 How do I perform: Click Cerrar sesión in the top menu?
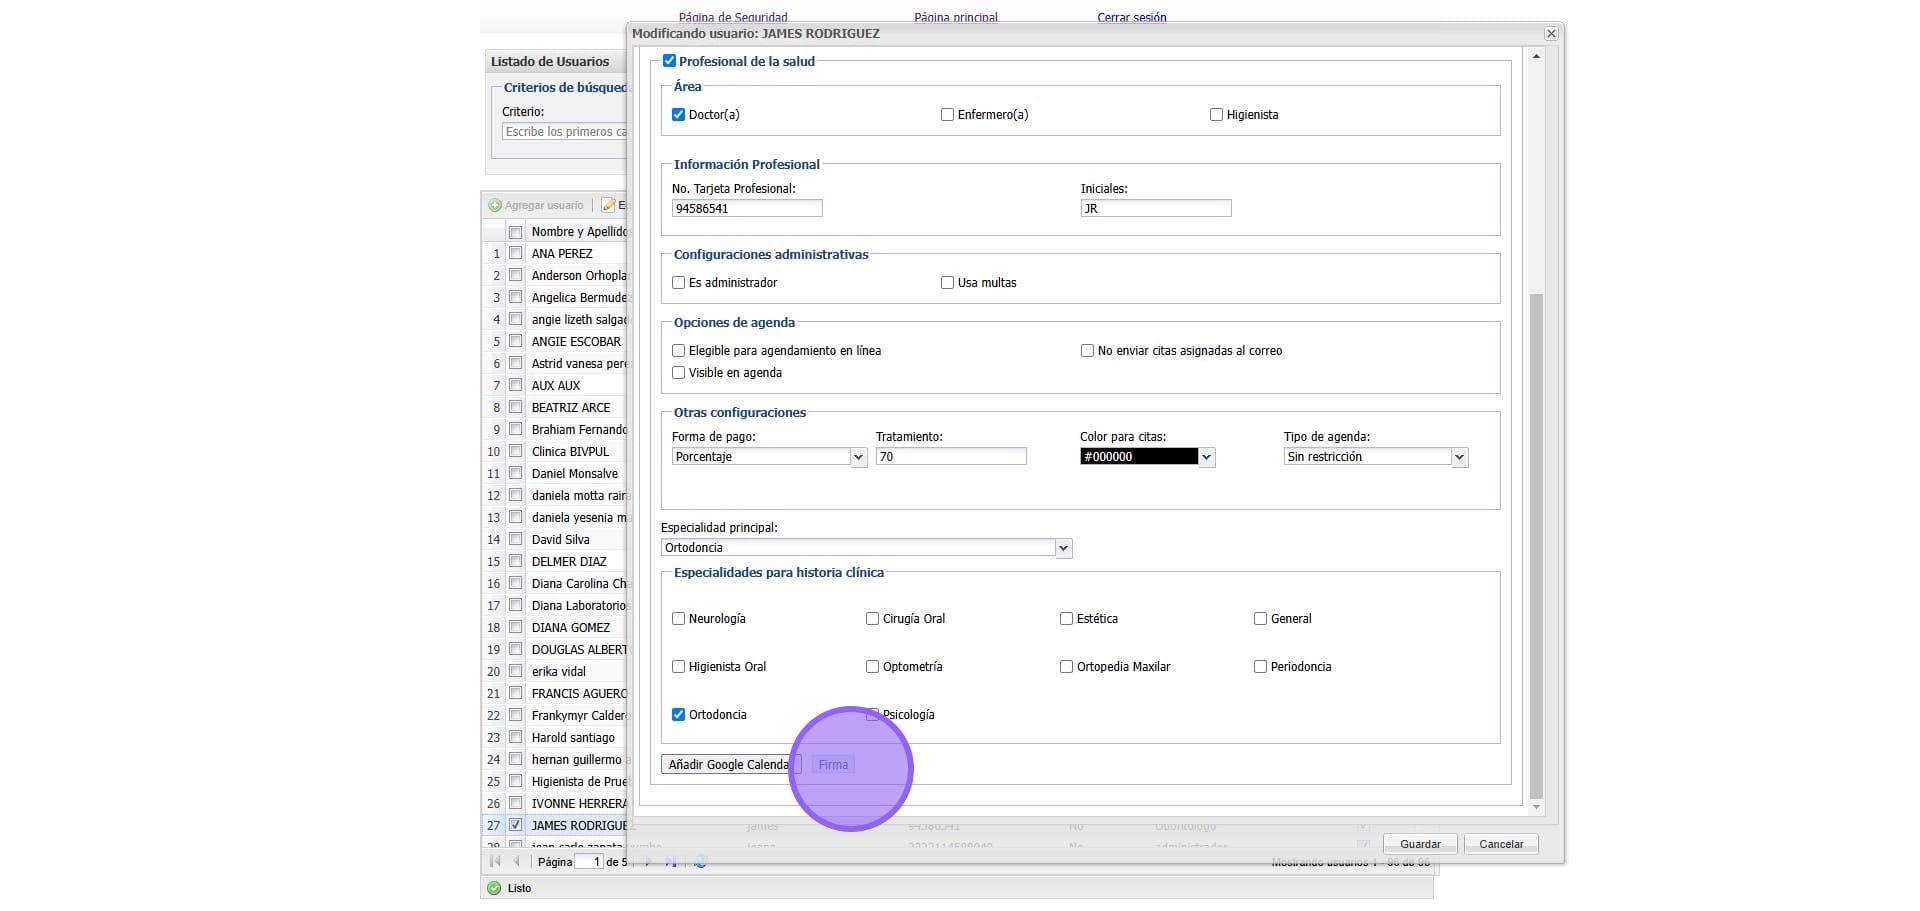click(1131, 17)
